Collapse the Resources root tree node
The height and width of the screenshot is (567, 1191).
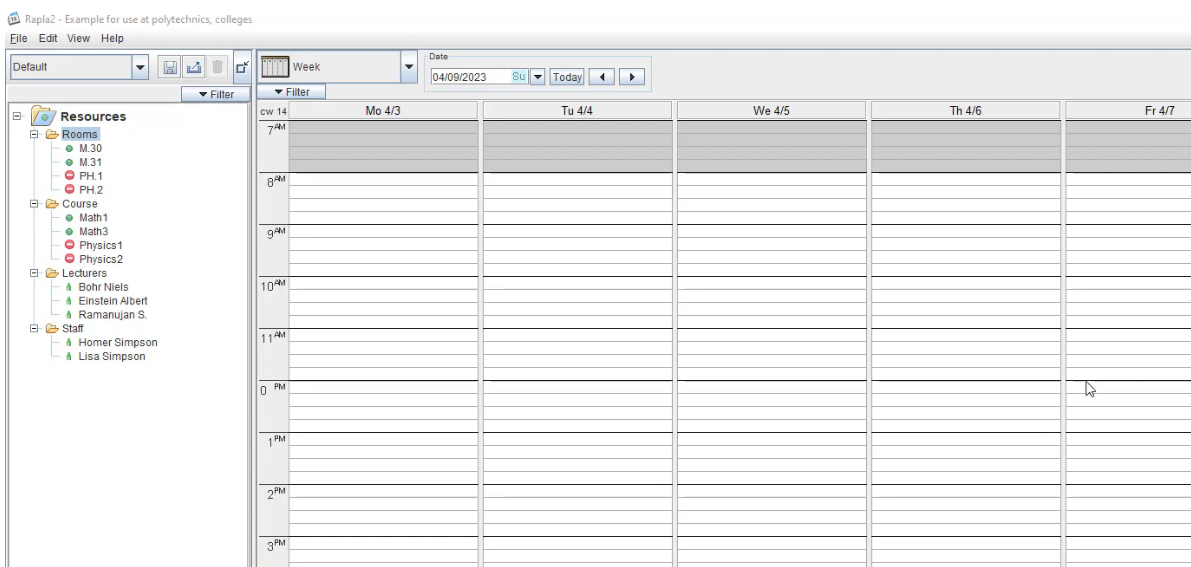coord(17,116)
